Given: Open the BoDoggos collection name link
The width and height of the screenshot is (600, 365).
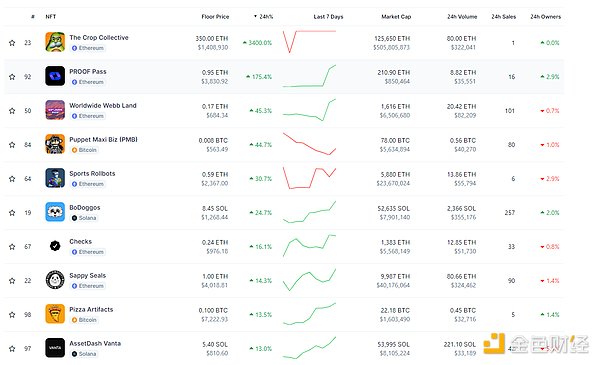Looking at the screenshot, I should (x=85, y=207).
